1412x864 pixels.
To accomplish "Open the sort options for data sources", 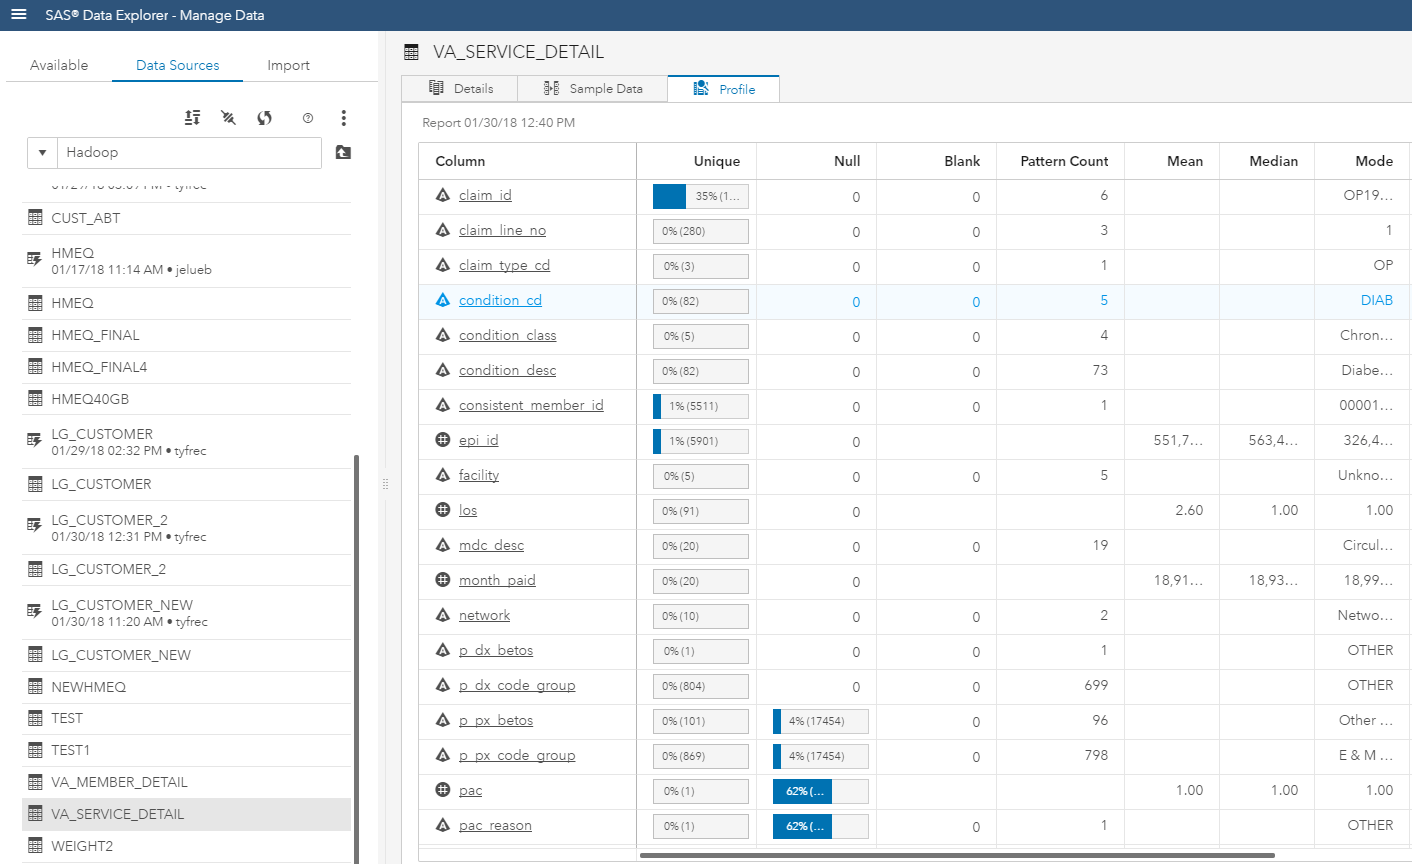I will pyautogui.click(x=192, y=117).
